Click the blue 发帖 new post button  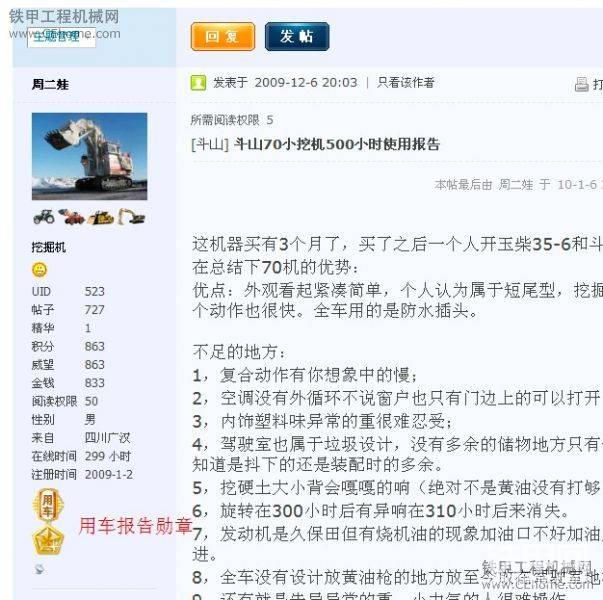click(x=297, y=37)
